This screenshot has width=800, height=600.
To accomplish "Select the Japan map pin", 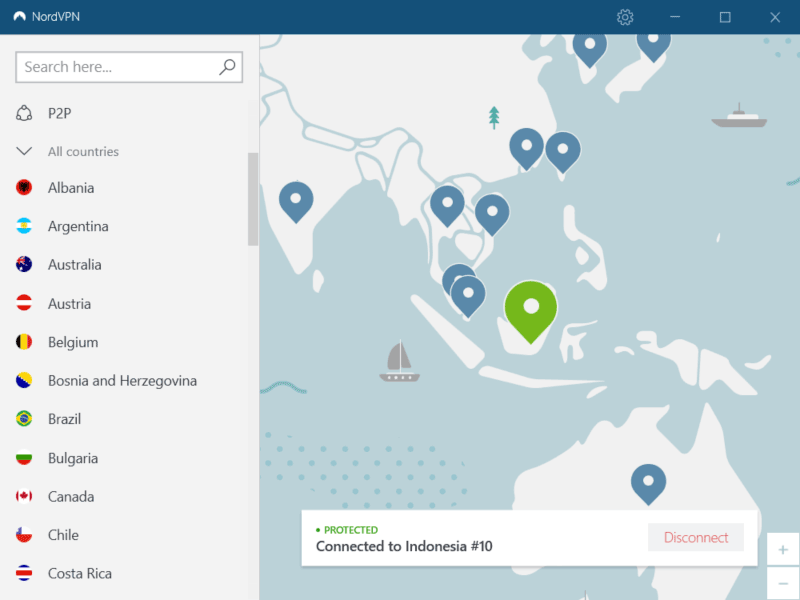I will 654,47.
